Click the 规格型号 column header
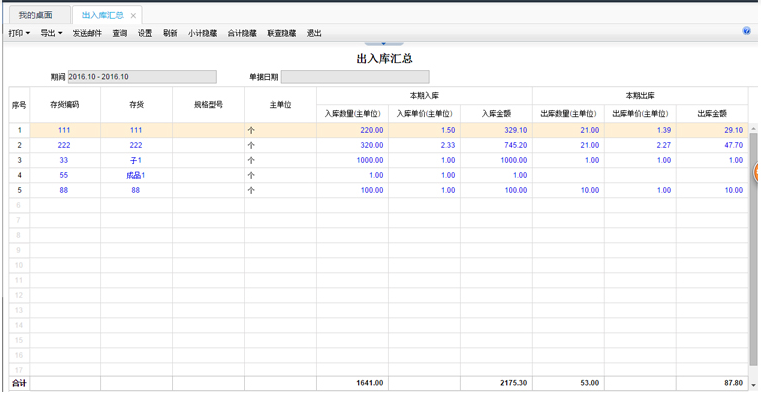 208,104
